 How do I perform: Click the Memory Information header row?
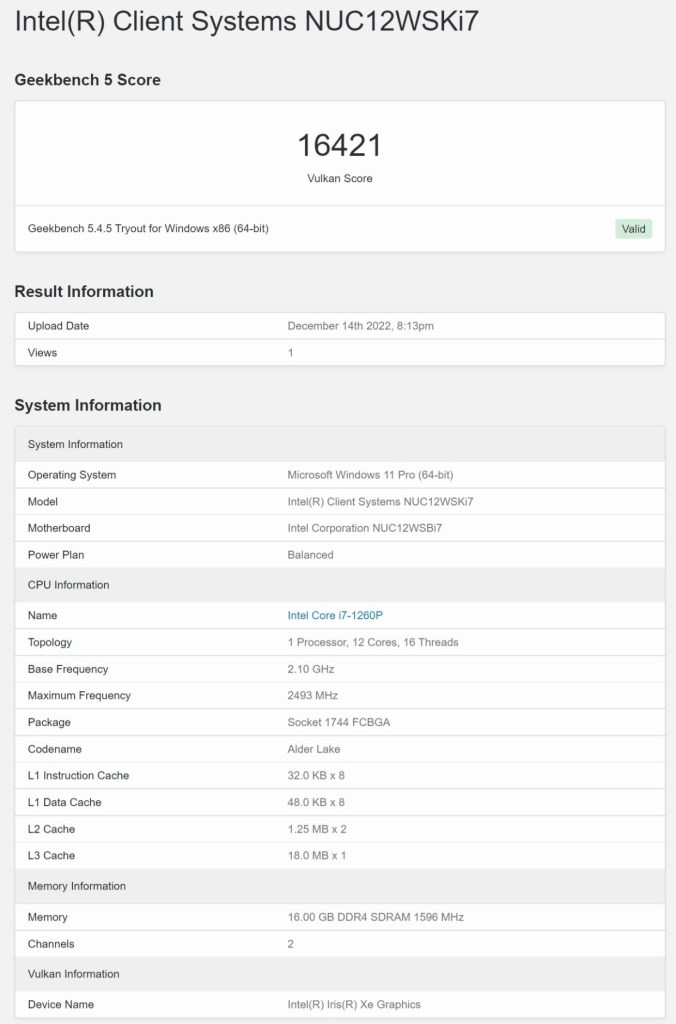(x=340, y=886)
